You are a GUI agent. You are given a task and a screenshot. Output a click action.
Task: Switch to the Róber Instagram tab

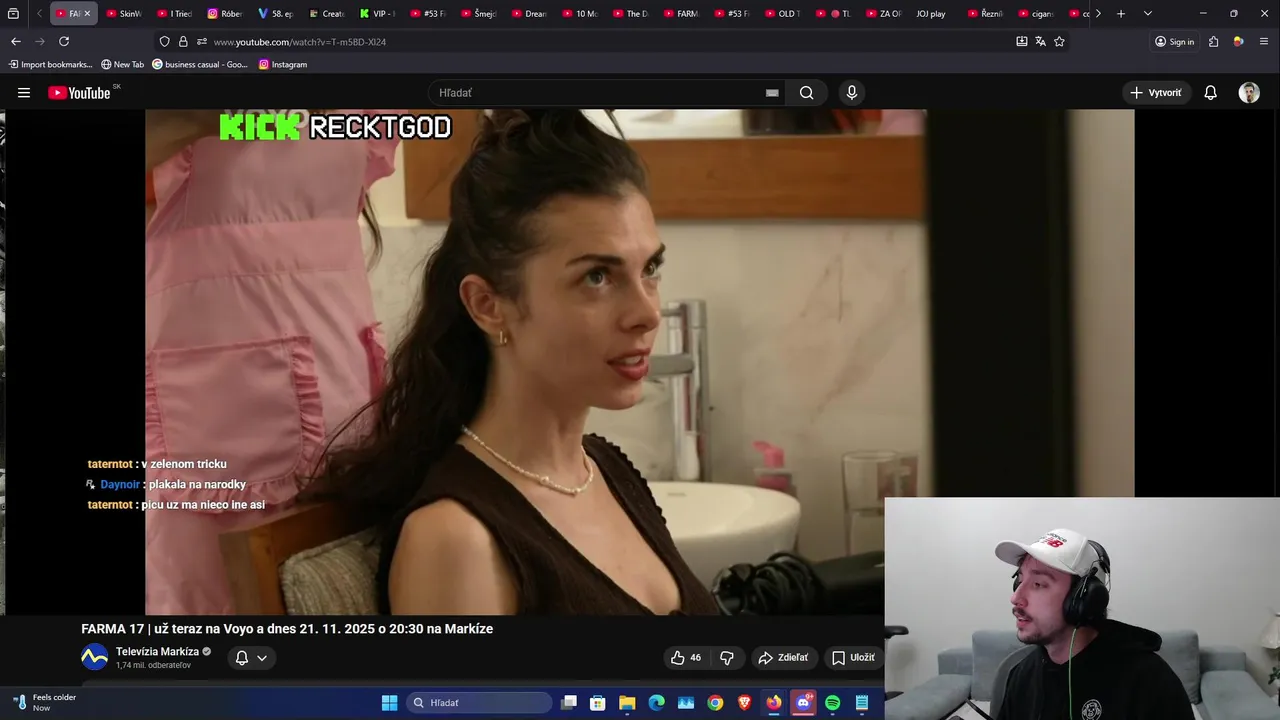pos(225,14)
